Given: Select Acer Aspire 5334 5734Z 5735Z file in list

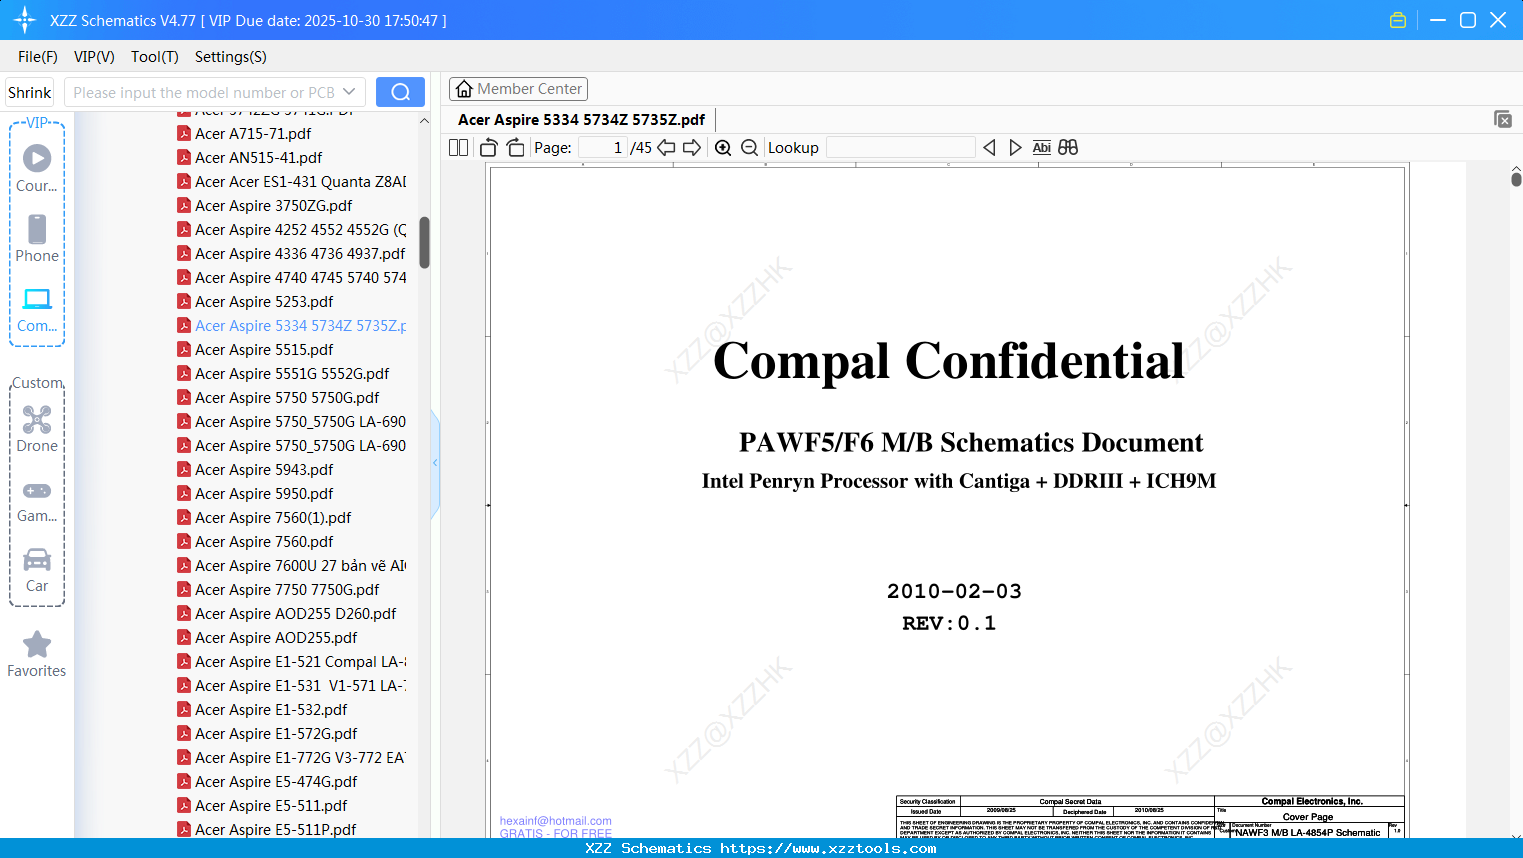Looking at the screenshot, I should point(292,325).
